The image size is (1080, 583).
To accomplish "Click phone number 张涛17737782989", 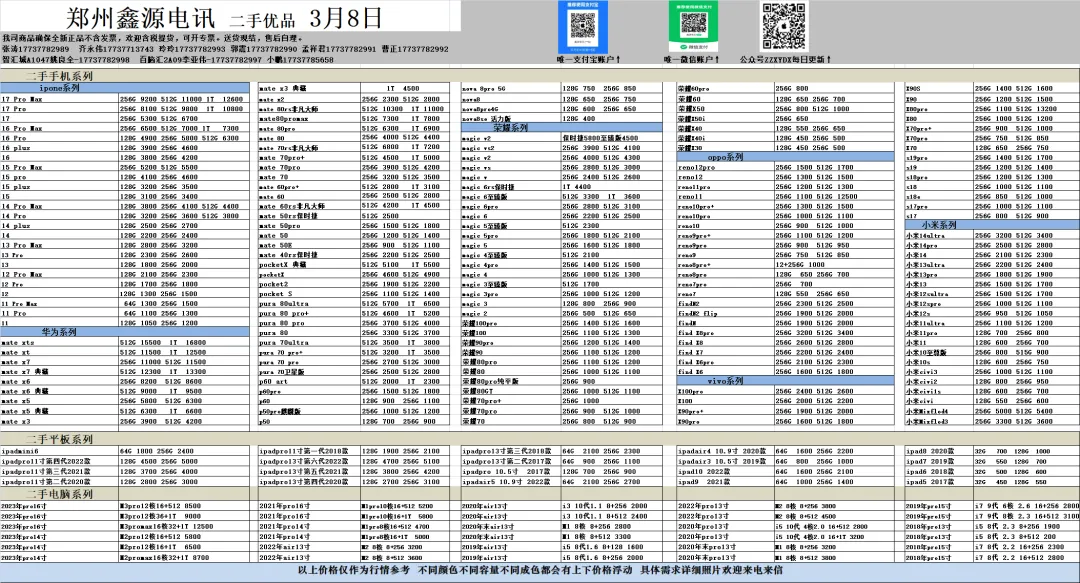I will pyautogui.click(x=36, y=50).
